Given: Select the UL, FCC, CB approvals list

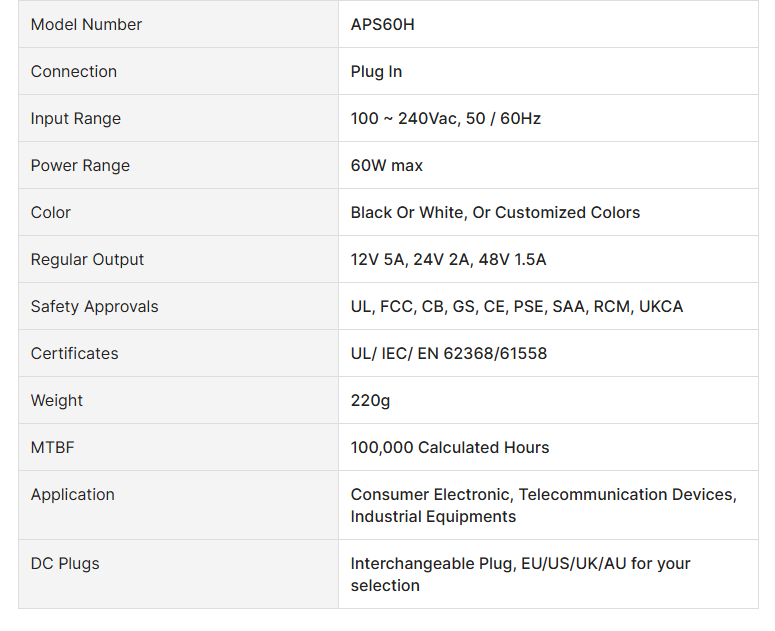Looking at the screenshot, I should click(516, 306).
